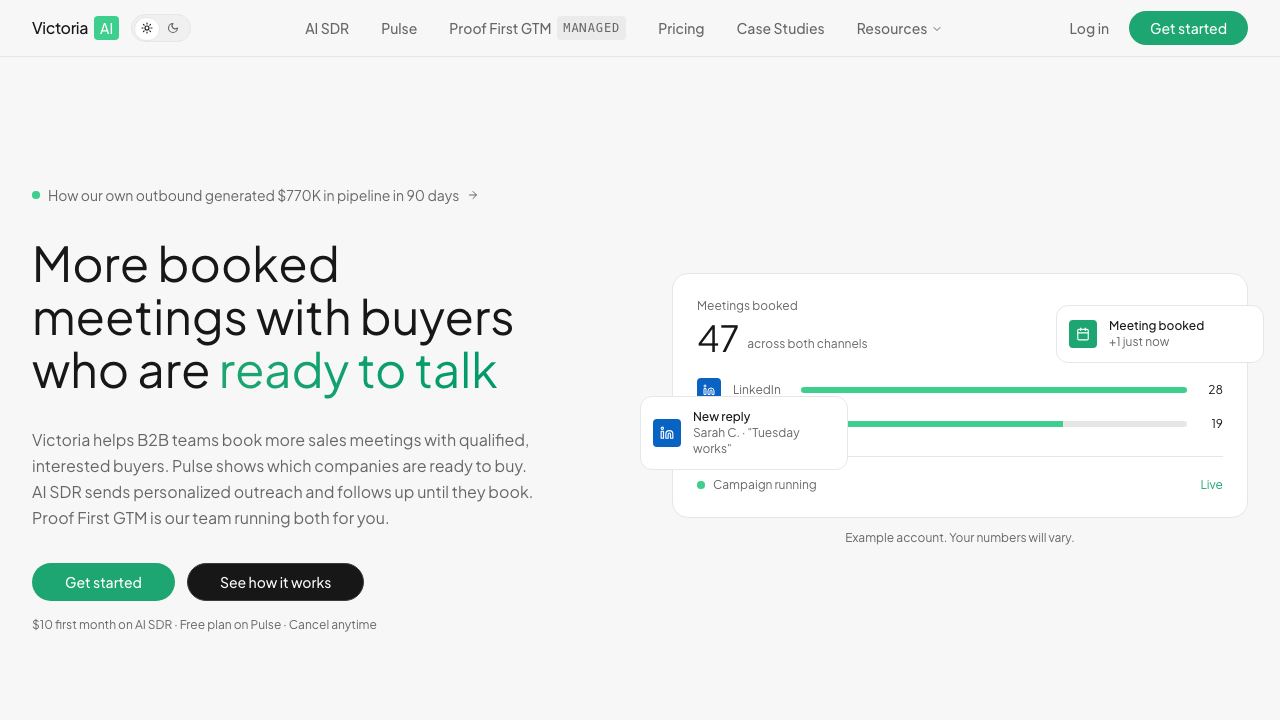Screen dimensions: 1280x720
Task: Switch to dark theme moon icon
Action: (x=173, y=28)
